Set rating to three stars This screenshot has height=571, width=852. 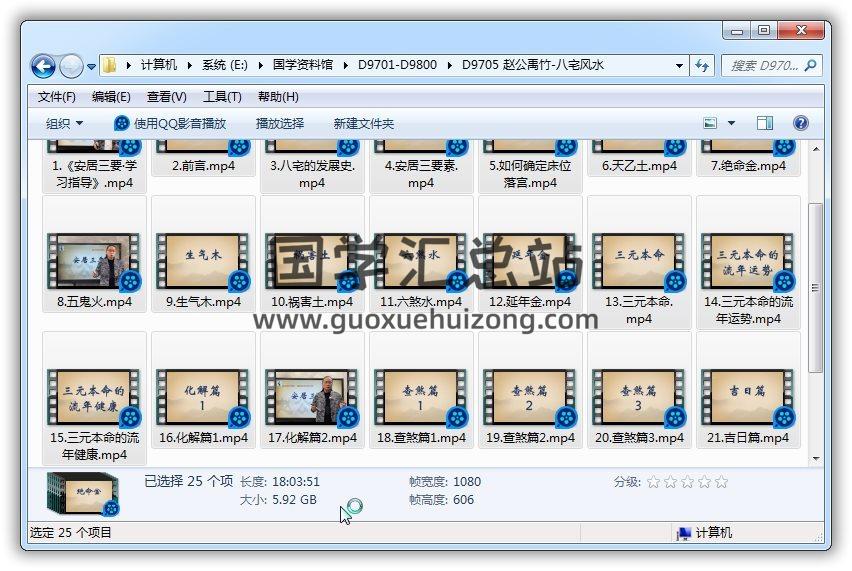pos(687,481)
